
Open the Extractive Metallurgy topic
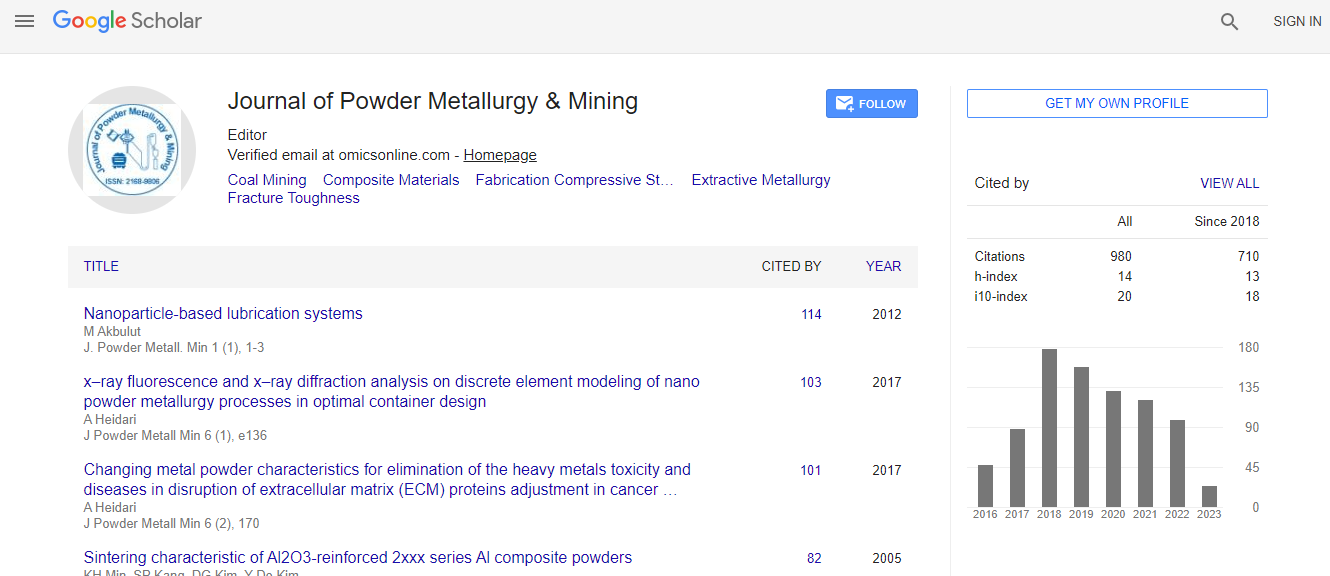(760, 180)
